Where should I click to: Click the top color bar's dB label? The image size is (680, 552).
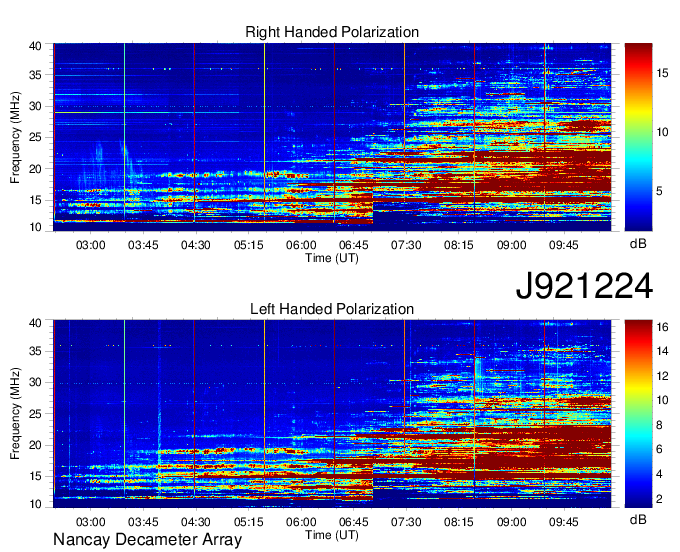click(x=638, y=244)
